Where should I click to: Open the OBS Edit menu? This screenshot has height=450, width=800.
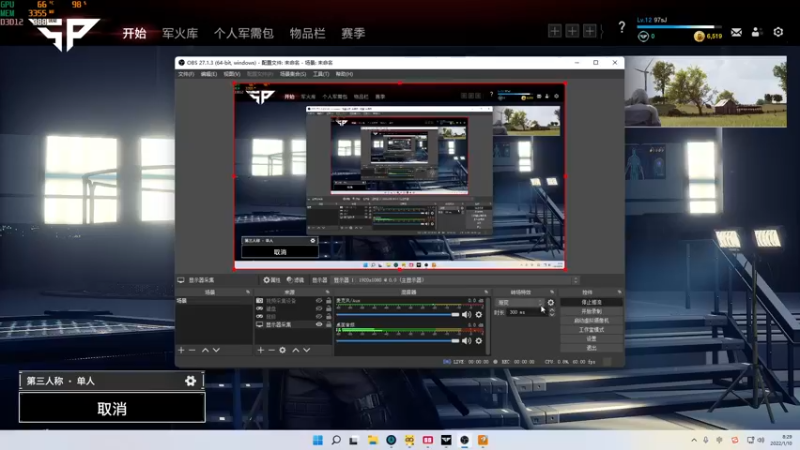(x=208, y=74)
